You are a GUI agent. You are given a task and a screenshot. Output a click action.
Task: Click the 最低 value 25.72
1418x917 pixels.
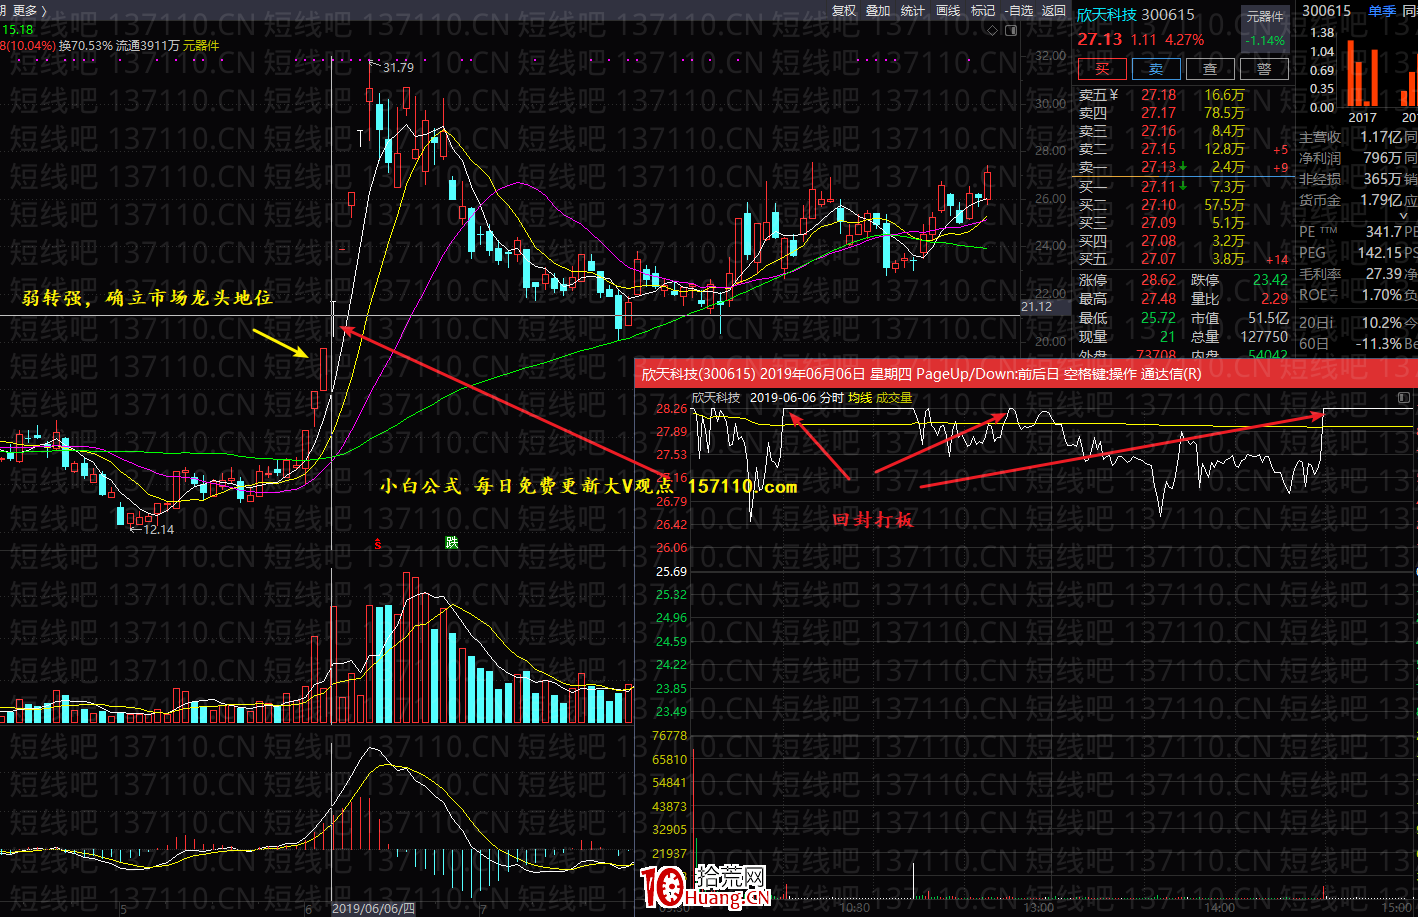pos(1158,318)
